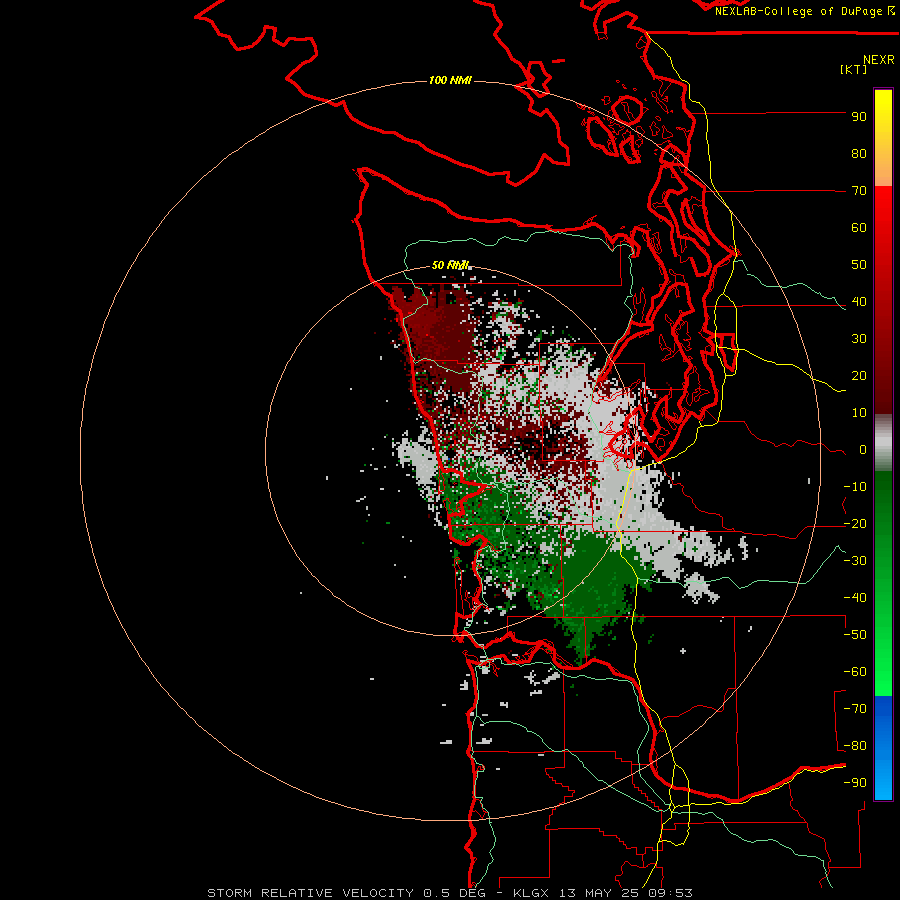Click the -80 knot scale label
The width and height of the screenshot is (900, 900).
pyautogui.click(x=855, y=746)
